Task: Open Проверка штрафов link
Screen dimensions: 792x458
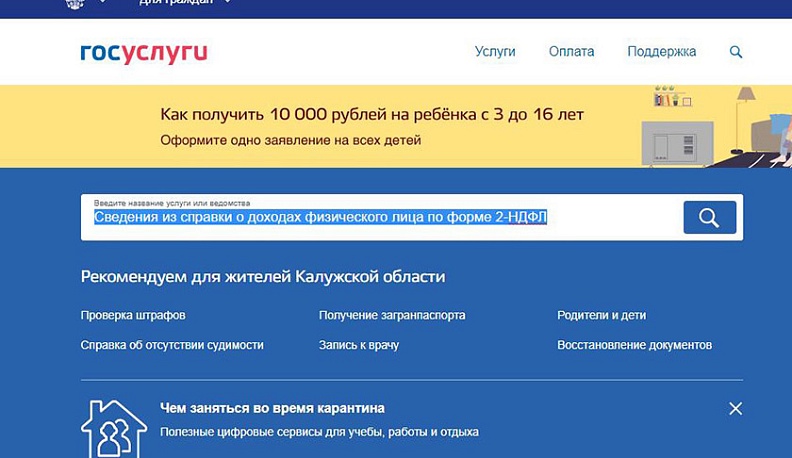Action: click(133, 315)
